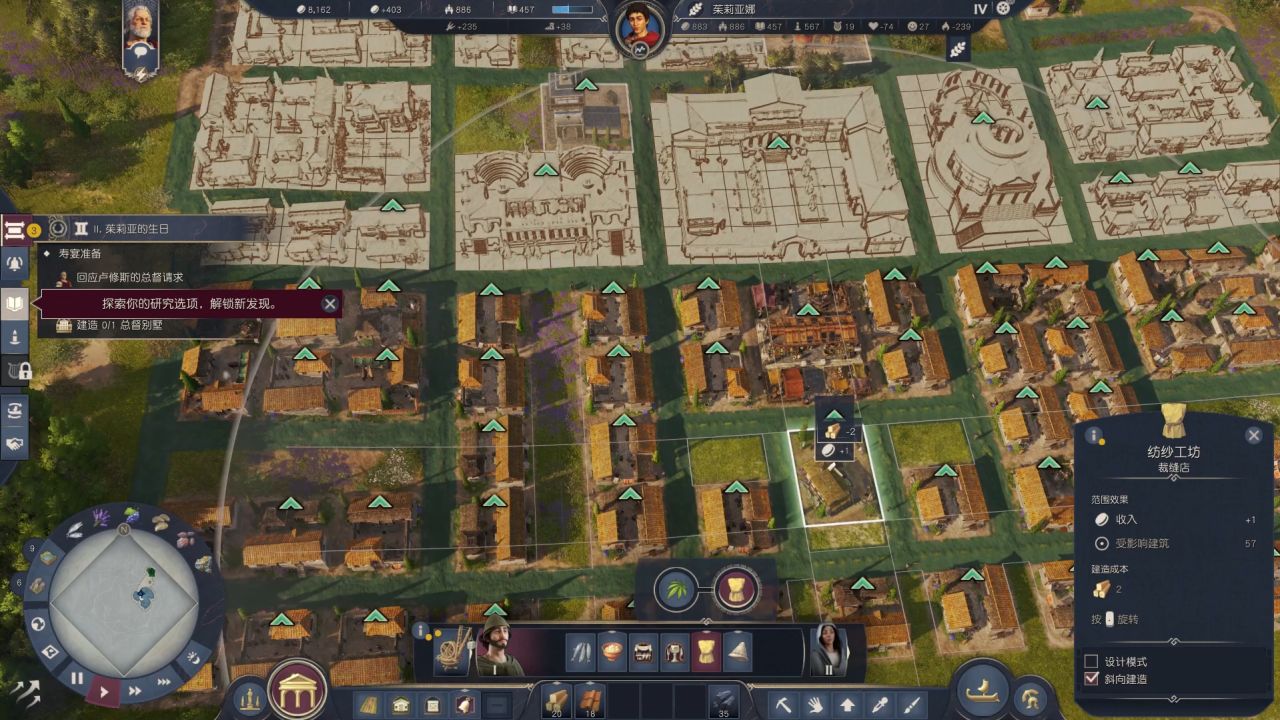The height and width of the screenshot is (720, 1280).
Task: Open the roads category in build bar
Action: point(369,704)
